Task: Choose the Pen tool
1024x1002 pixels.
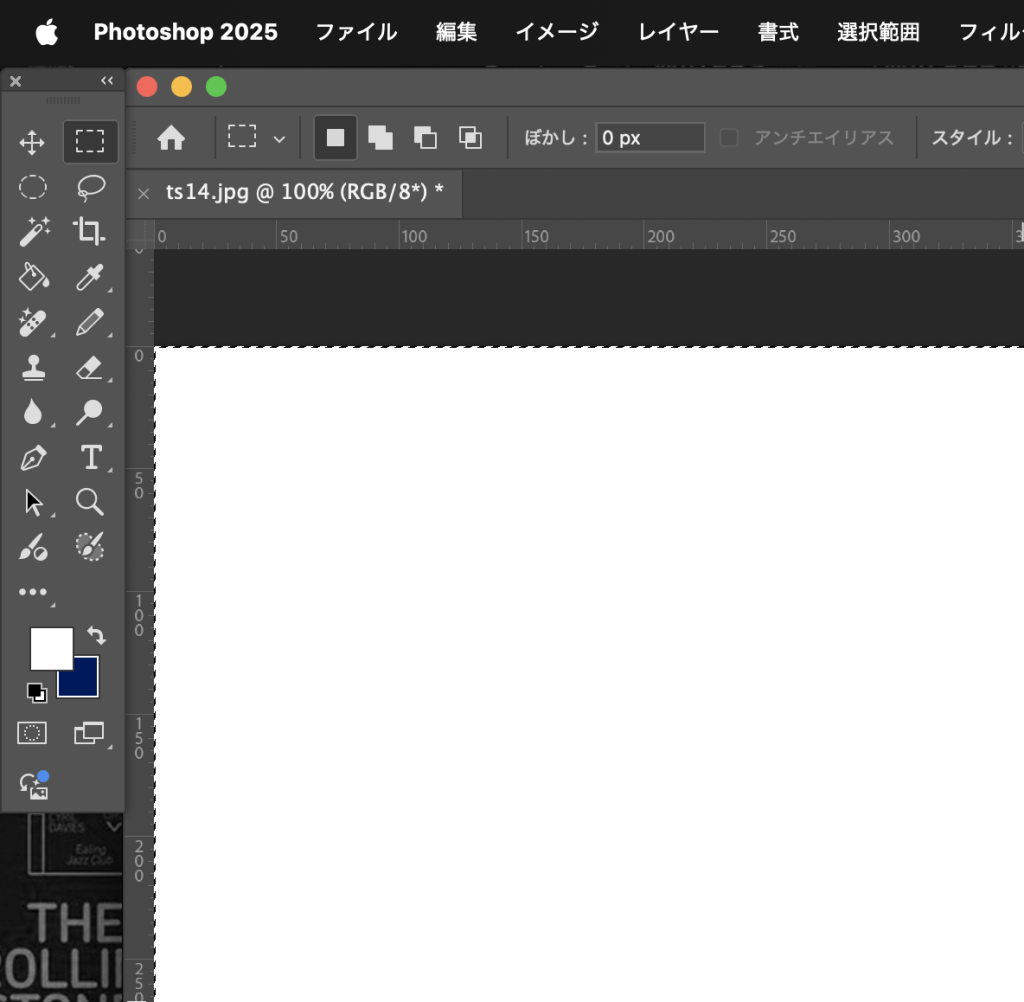Action: (x=32, y=458)
